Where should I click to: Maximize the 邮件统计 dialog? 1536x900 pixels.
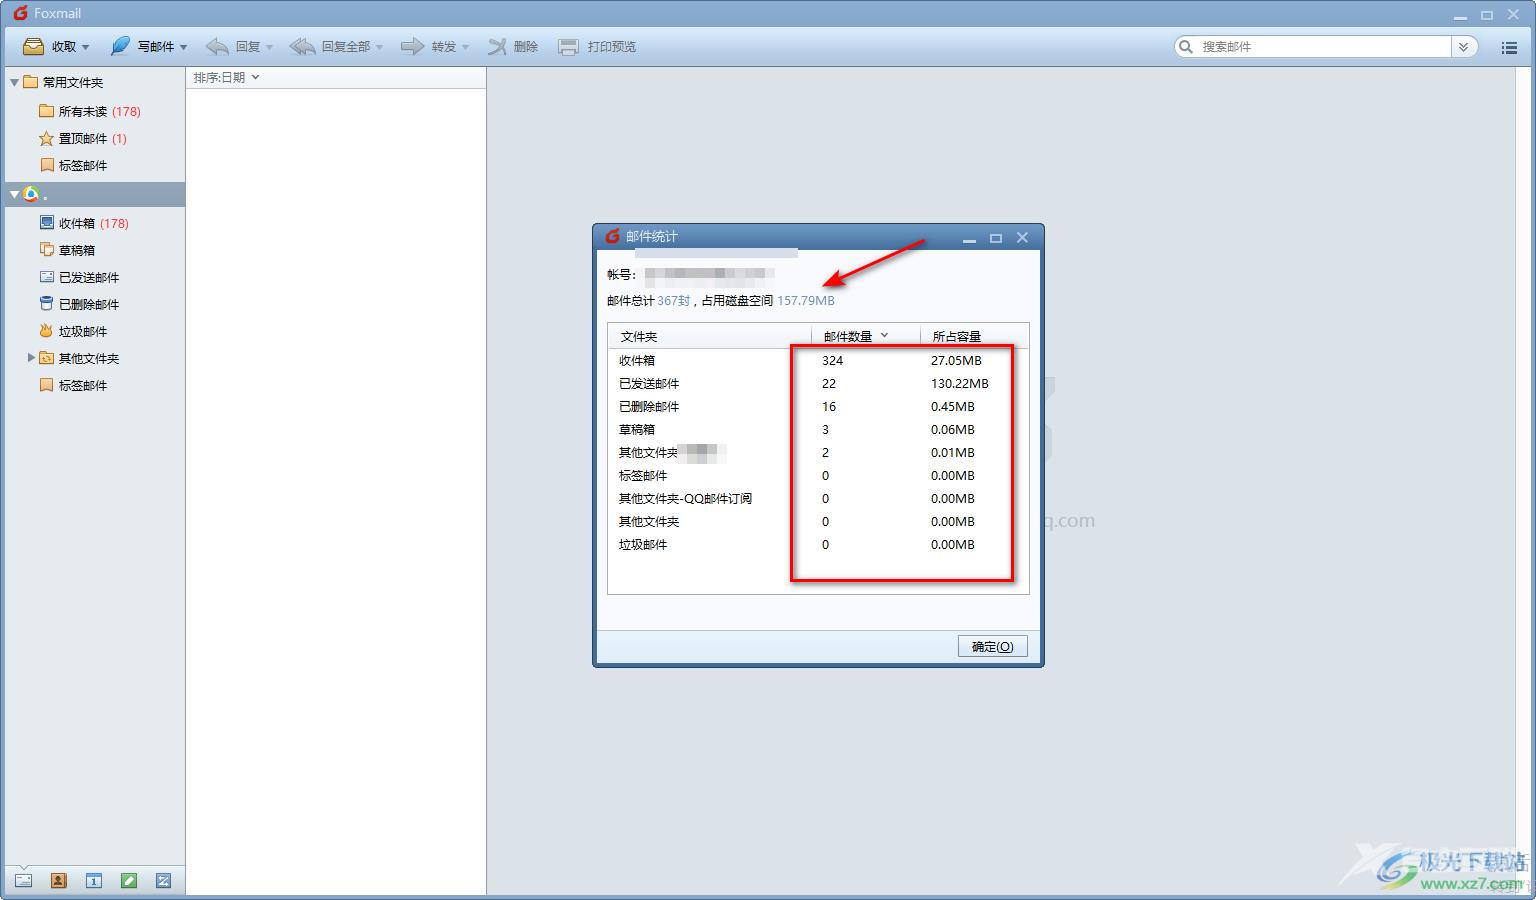point(996,238)
